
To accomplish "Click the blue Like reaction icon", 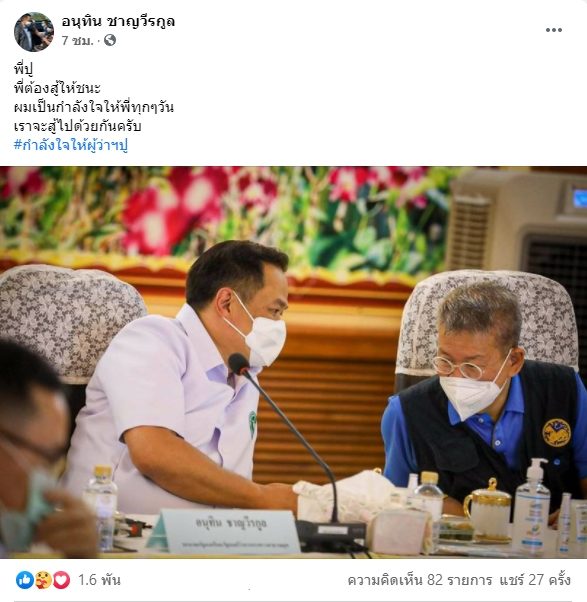I will 25,580.
